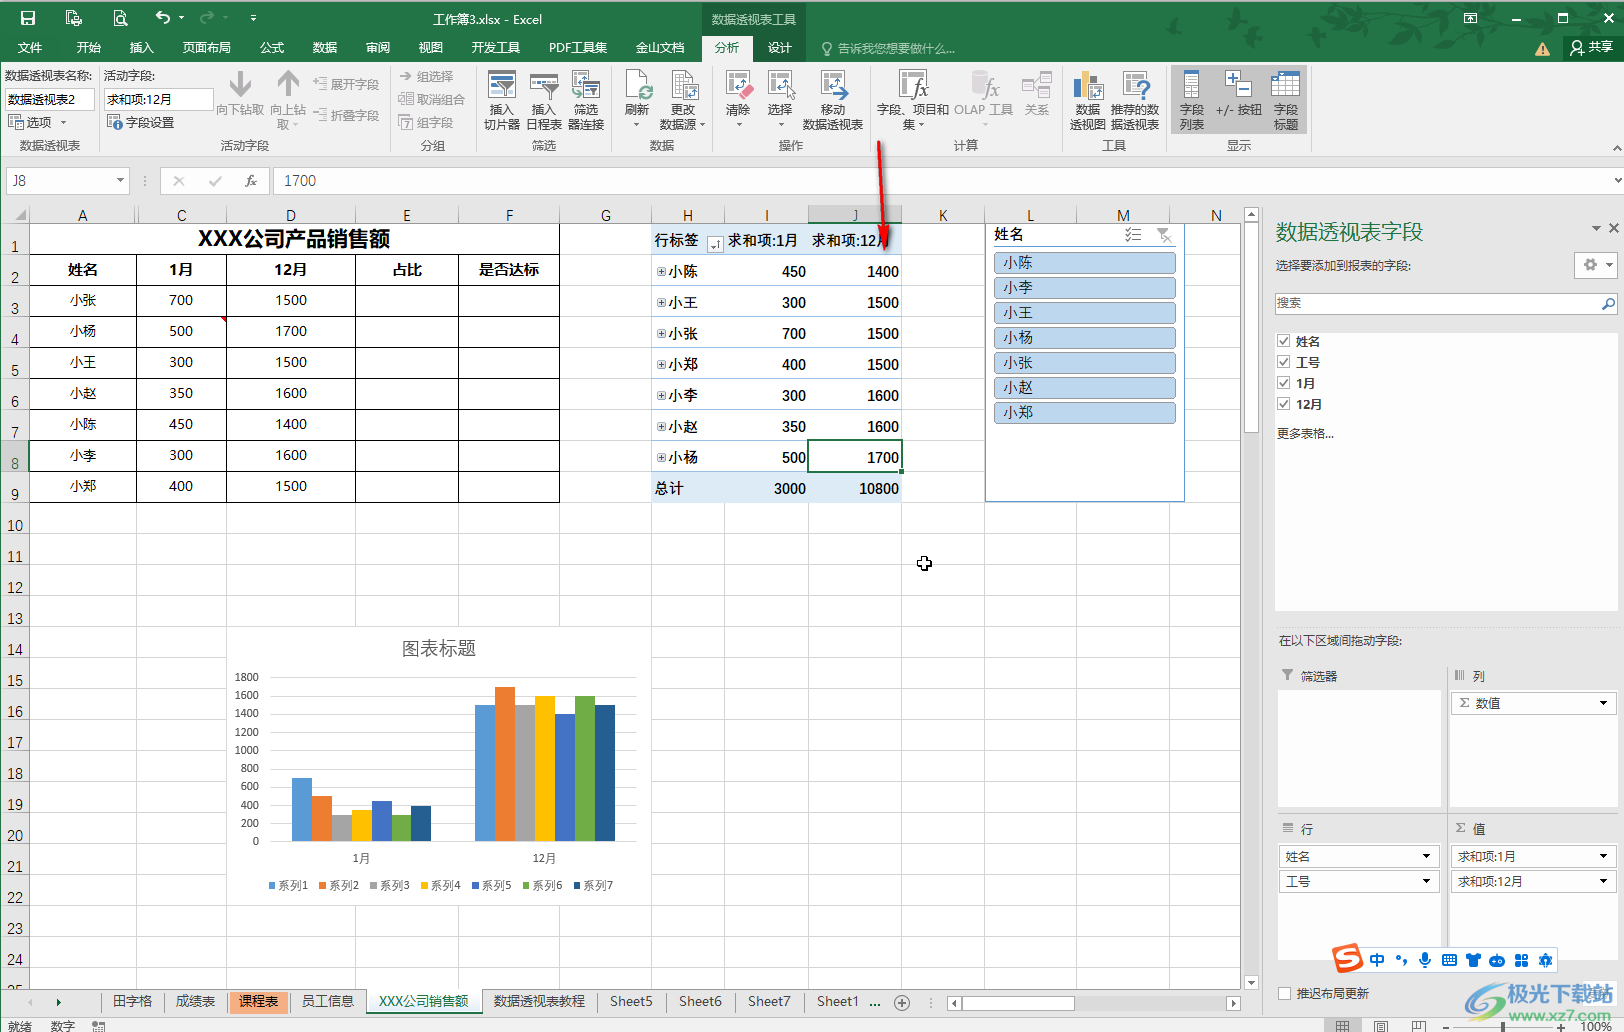The height and width of the screenshot is (1032, 1624).
Task: Toggle the Field List display button
Action: 1192,100
